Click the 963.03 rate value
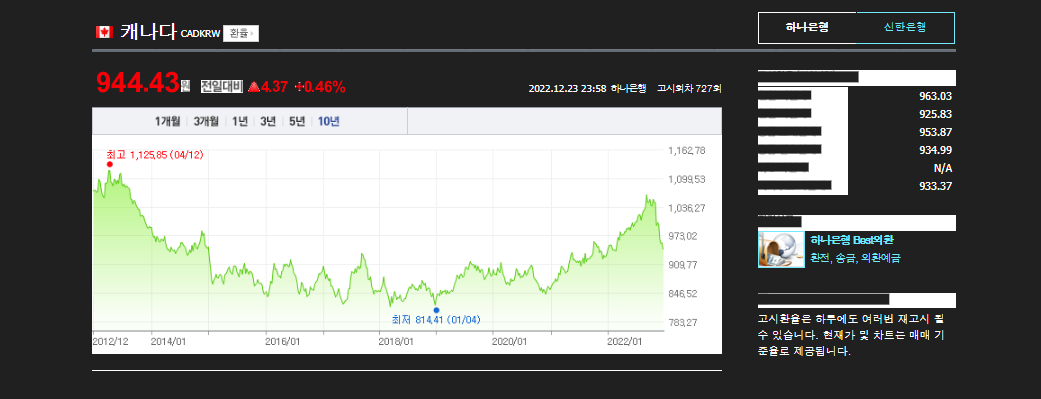 pos(935,96)
